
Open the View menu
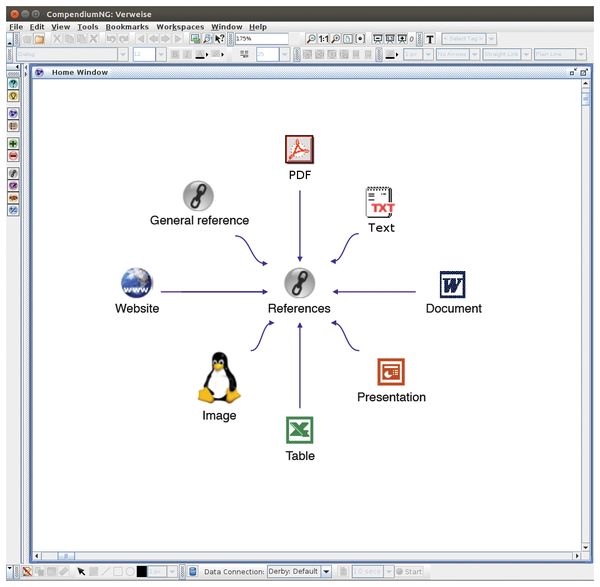[60, 27]
